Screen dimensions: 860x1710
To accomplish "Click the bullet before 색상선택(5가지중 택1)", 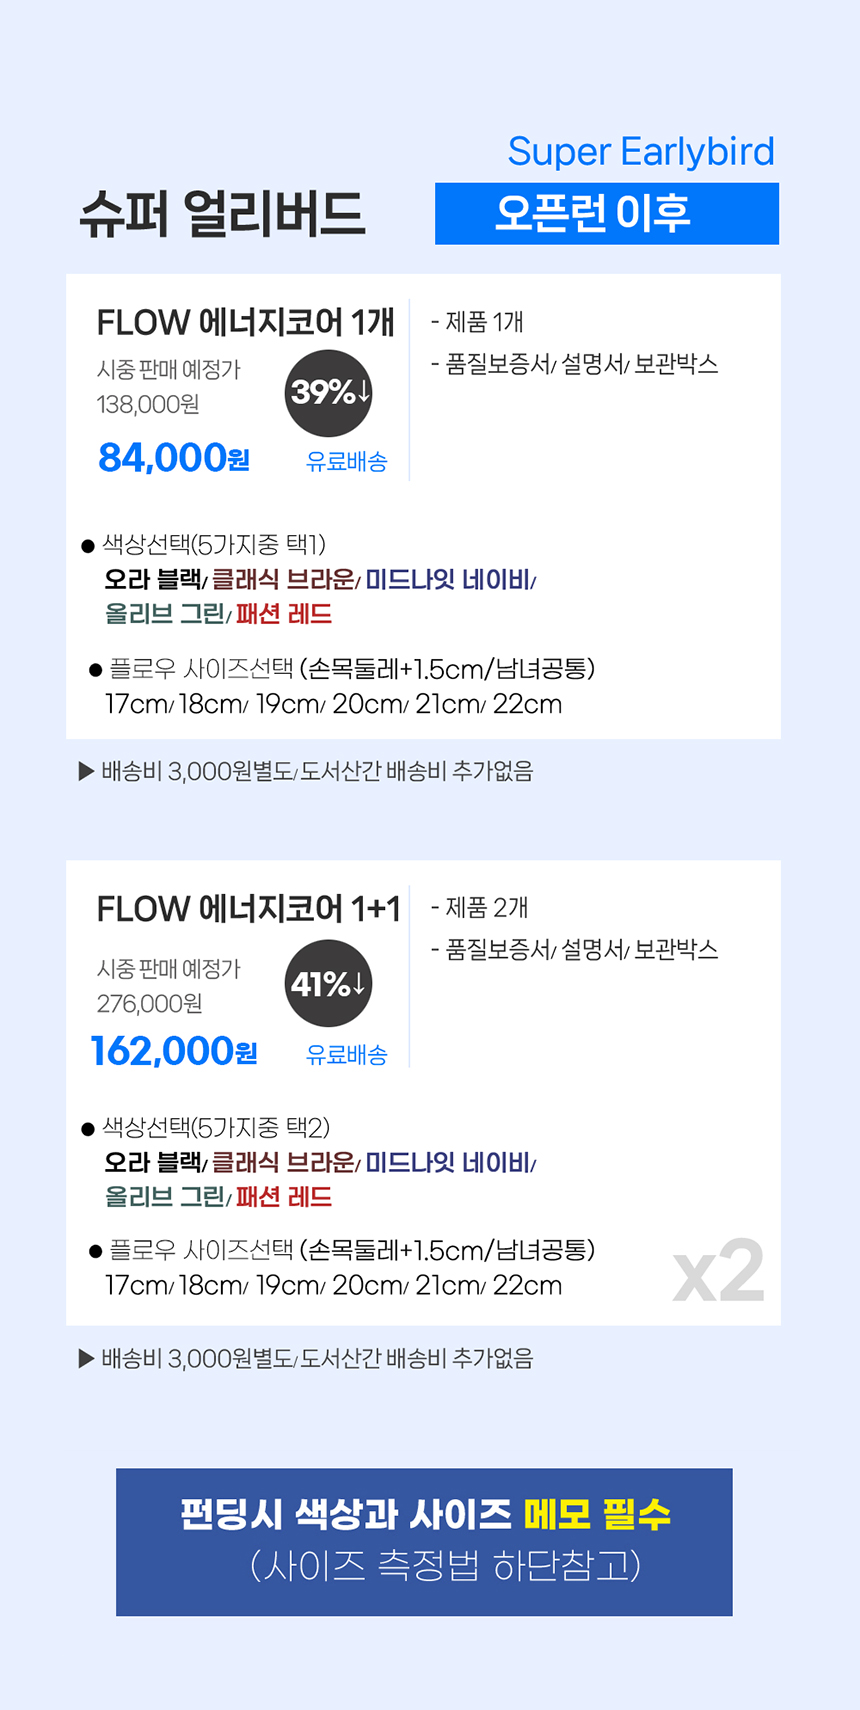I will 88,546.
